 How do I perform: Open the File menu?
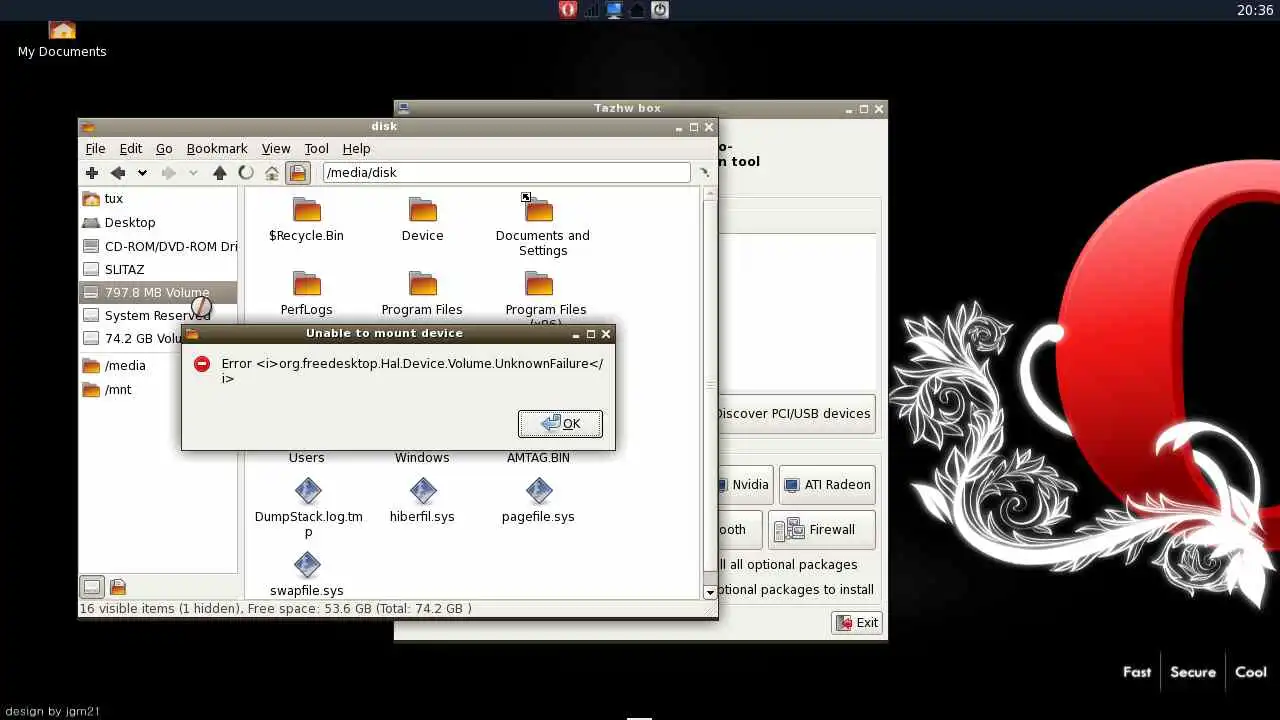click(x=95, y=148)
